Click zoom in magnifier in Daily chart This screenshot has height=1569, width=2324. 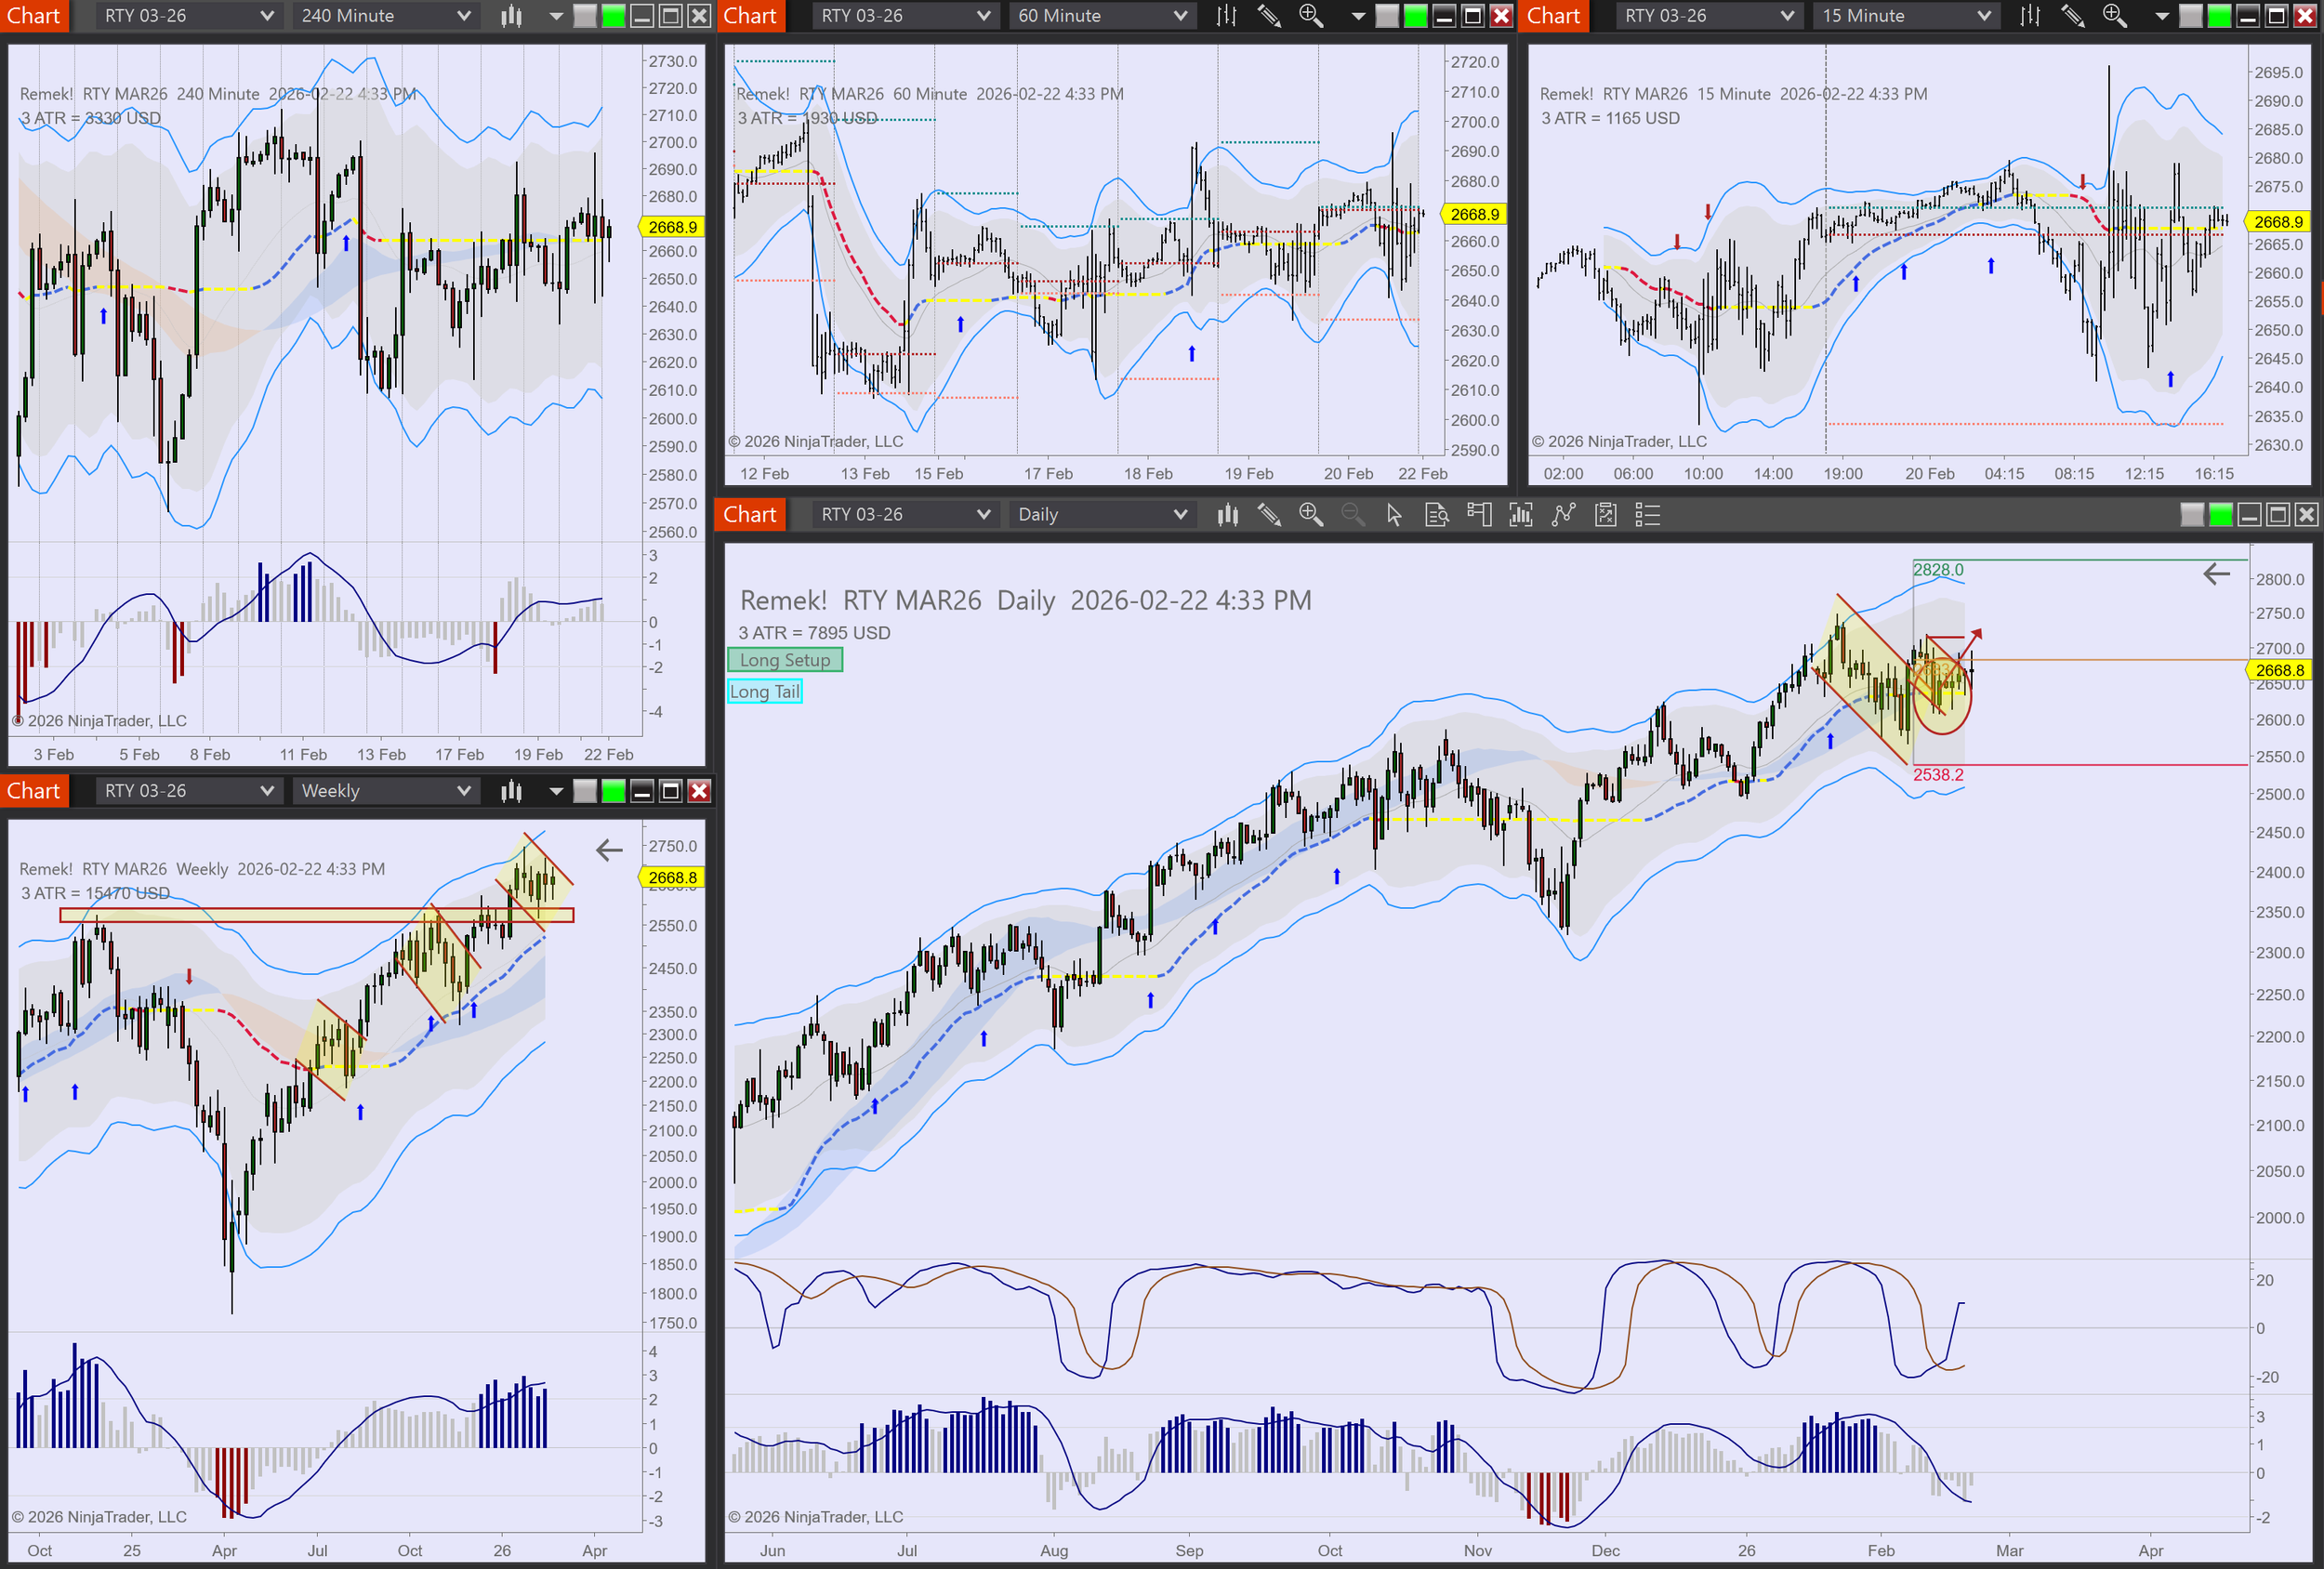pyautogui.click(x=1310, y=515)
